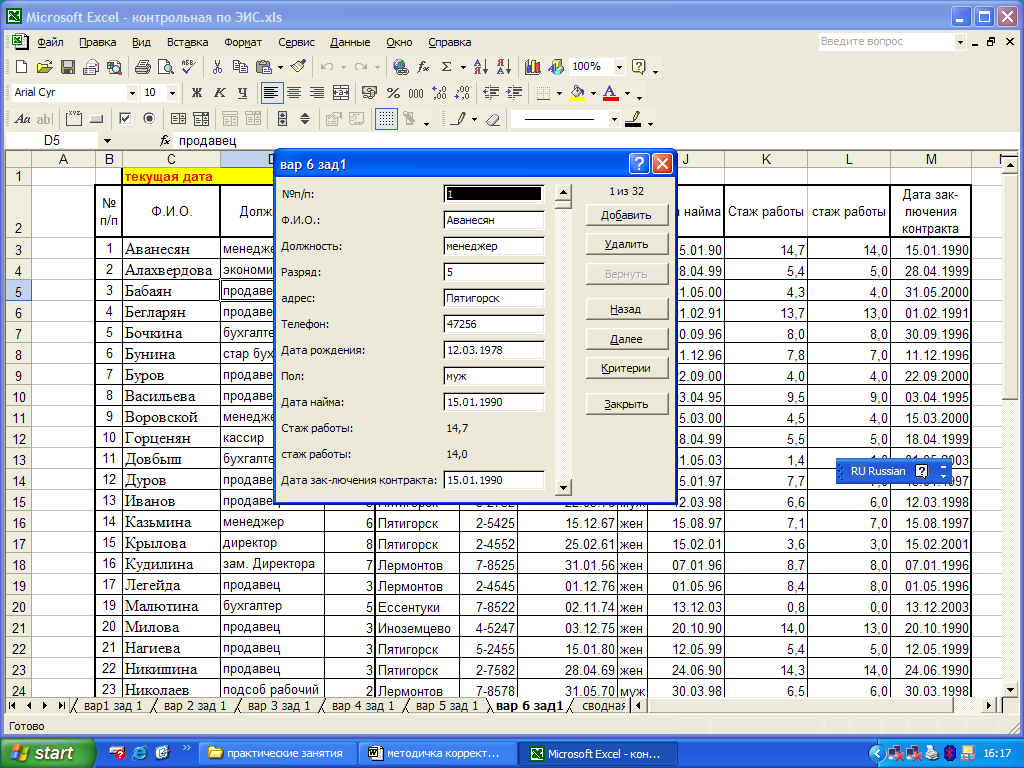Click the New workbook icon

(21, 67)
